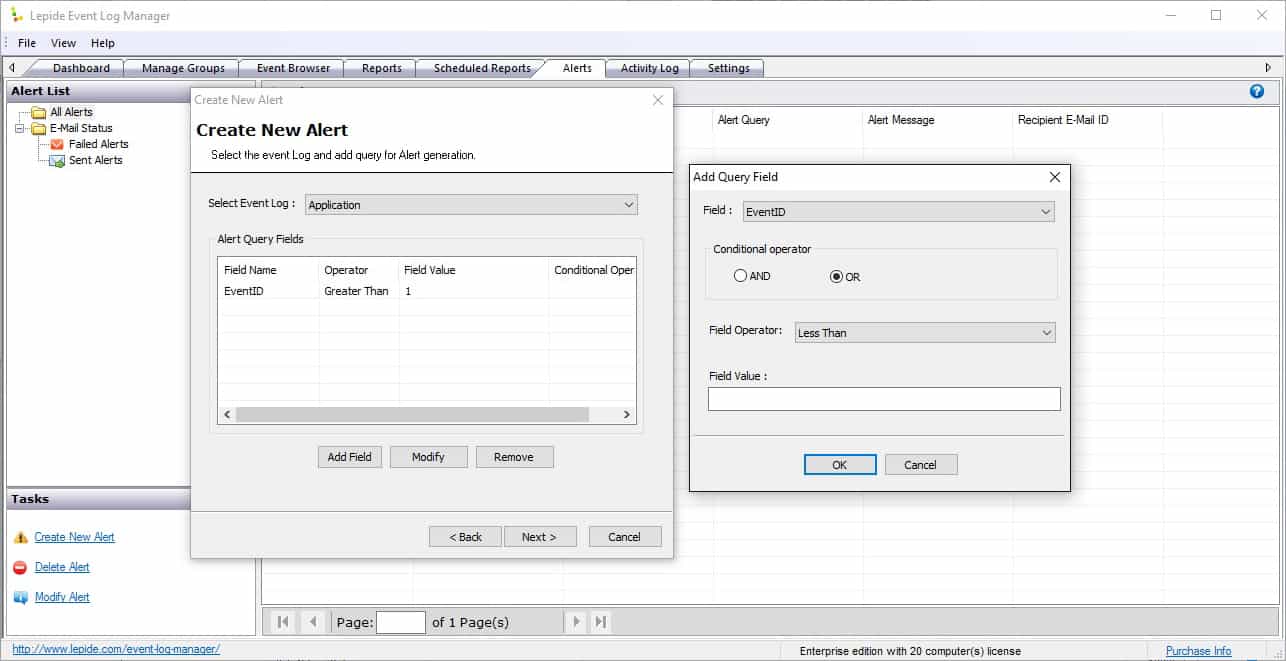
Task: Go to first page in pager
Action: (283, 622)
